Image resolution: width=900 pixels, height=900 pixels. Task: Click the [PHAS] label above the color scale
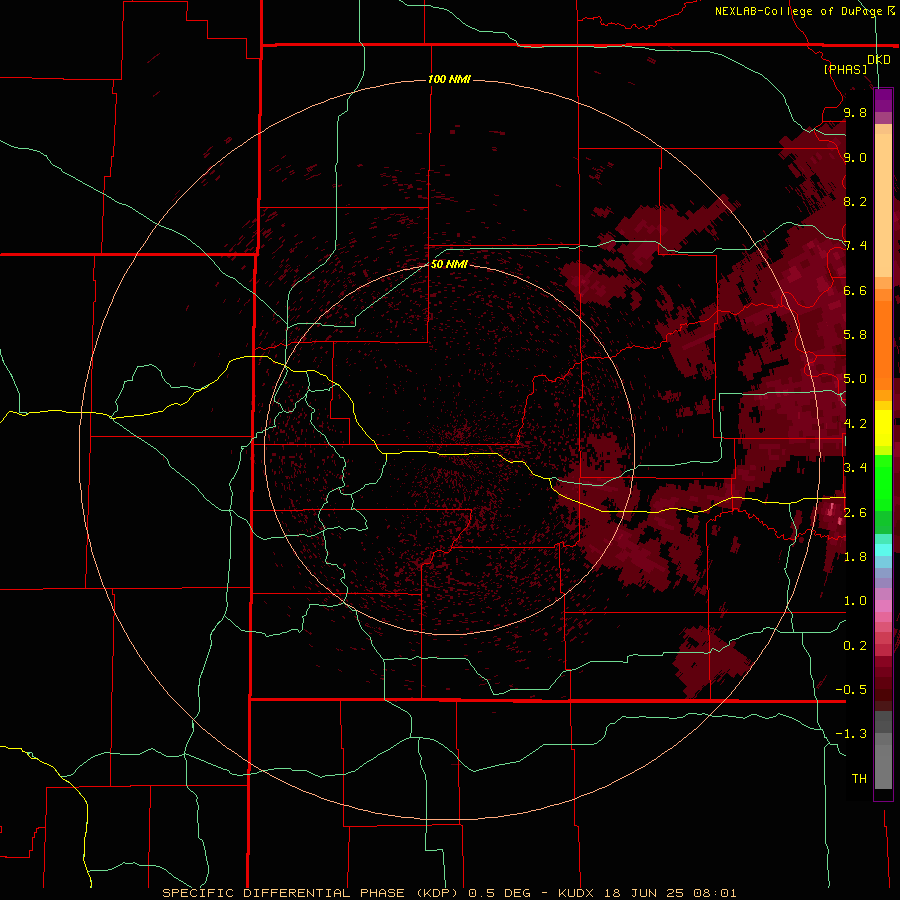click(x=845, y=69)
